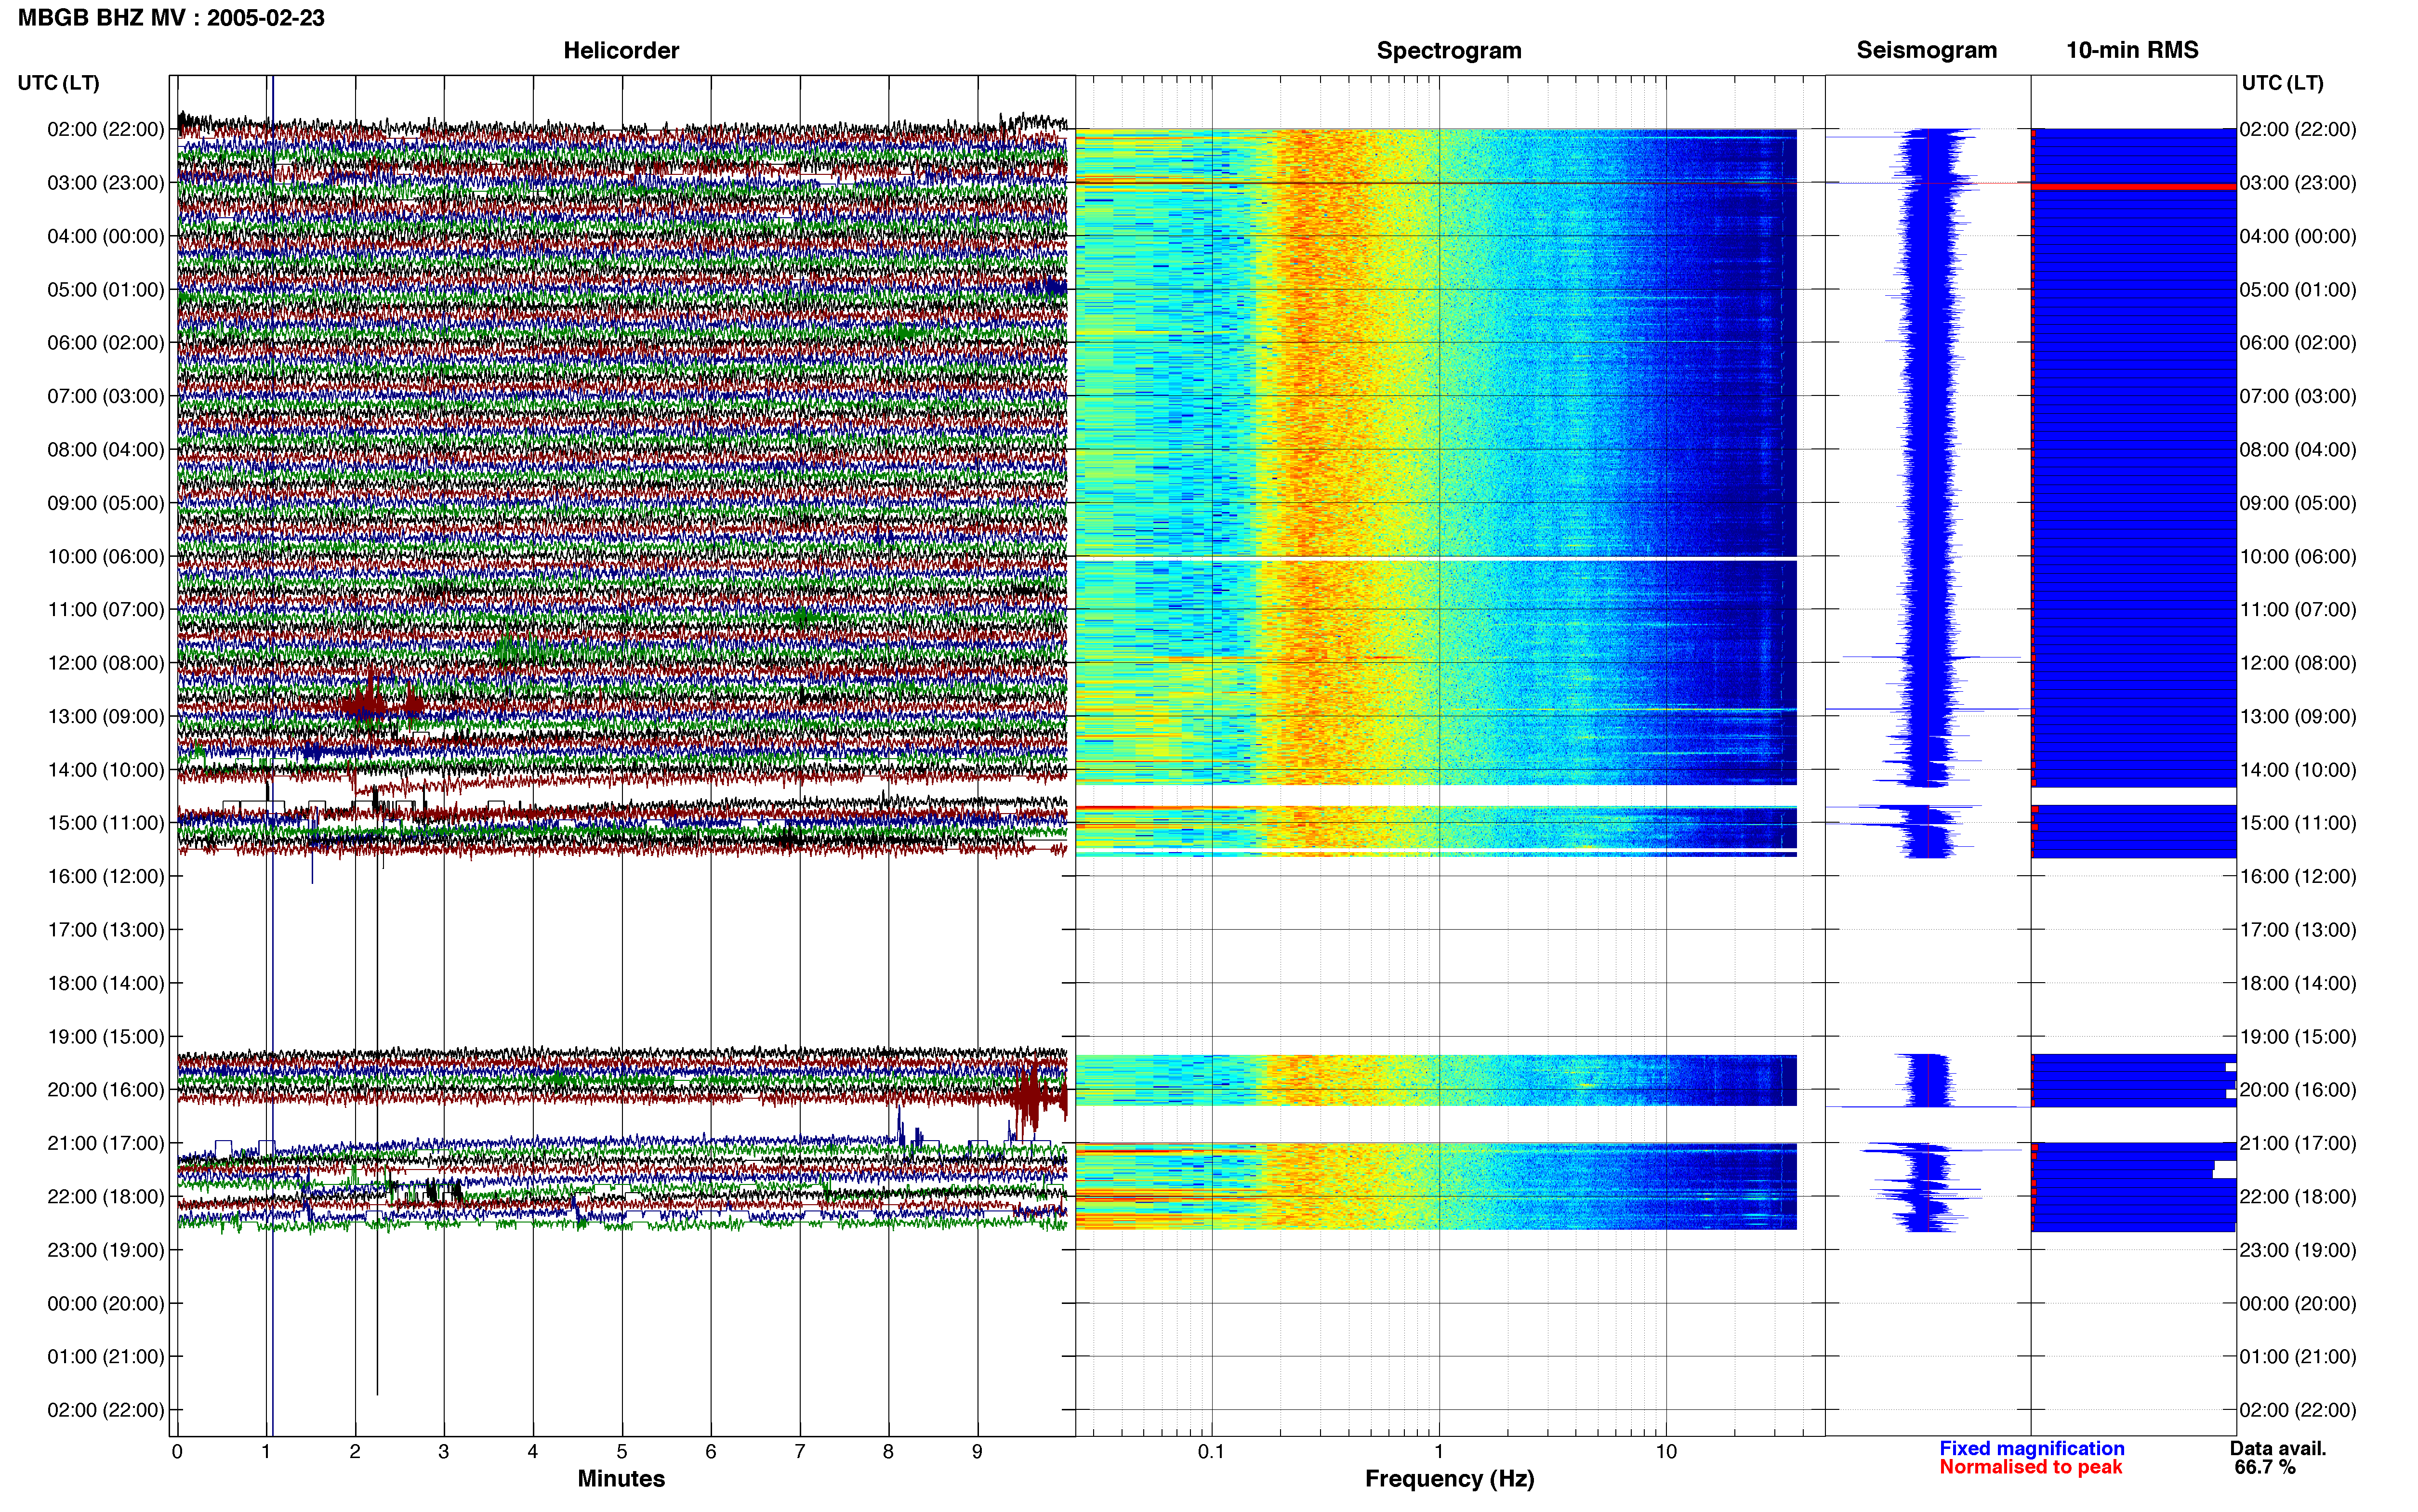
Task: Click the left '23:00 (19:00)' time label
Action: [105, 1250]
